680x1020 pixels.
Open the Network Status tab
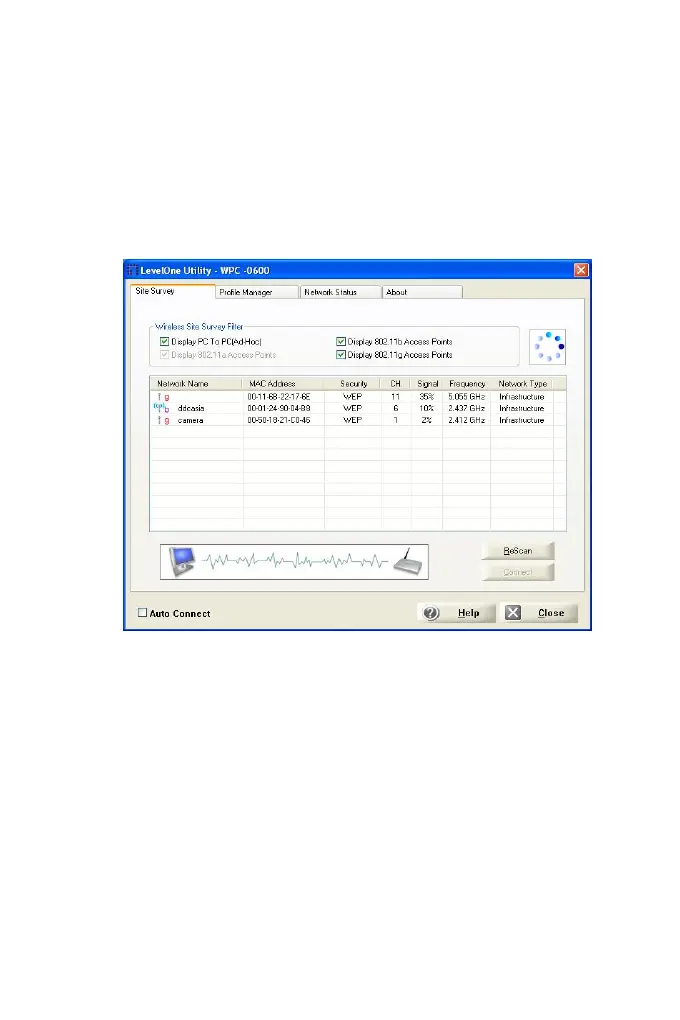click(340, 292)
